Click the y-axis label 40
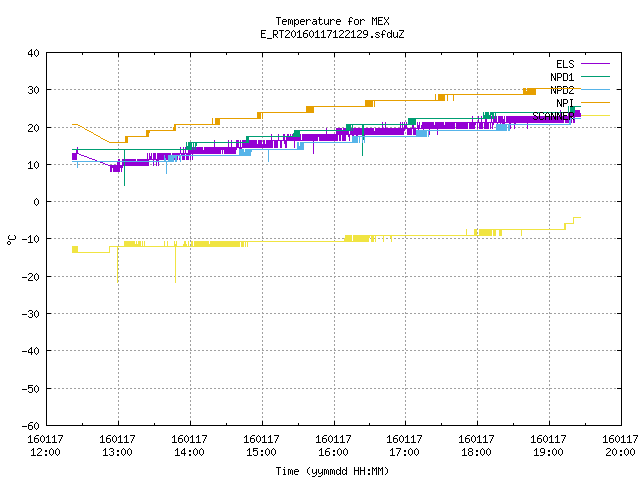 click(x=33, y=53)
